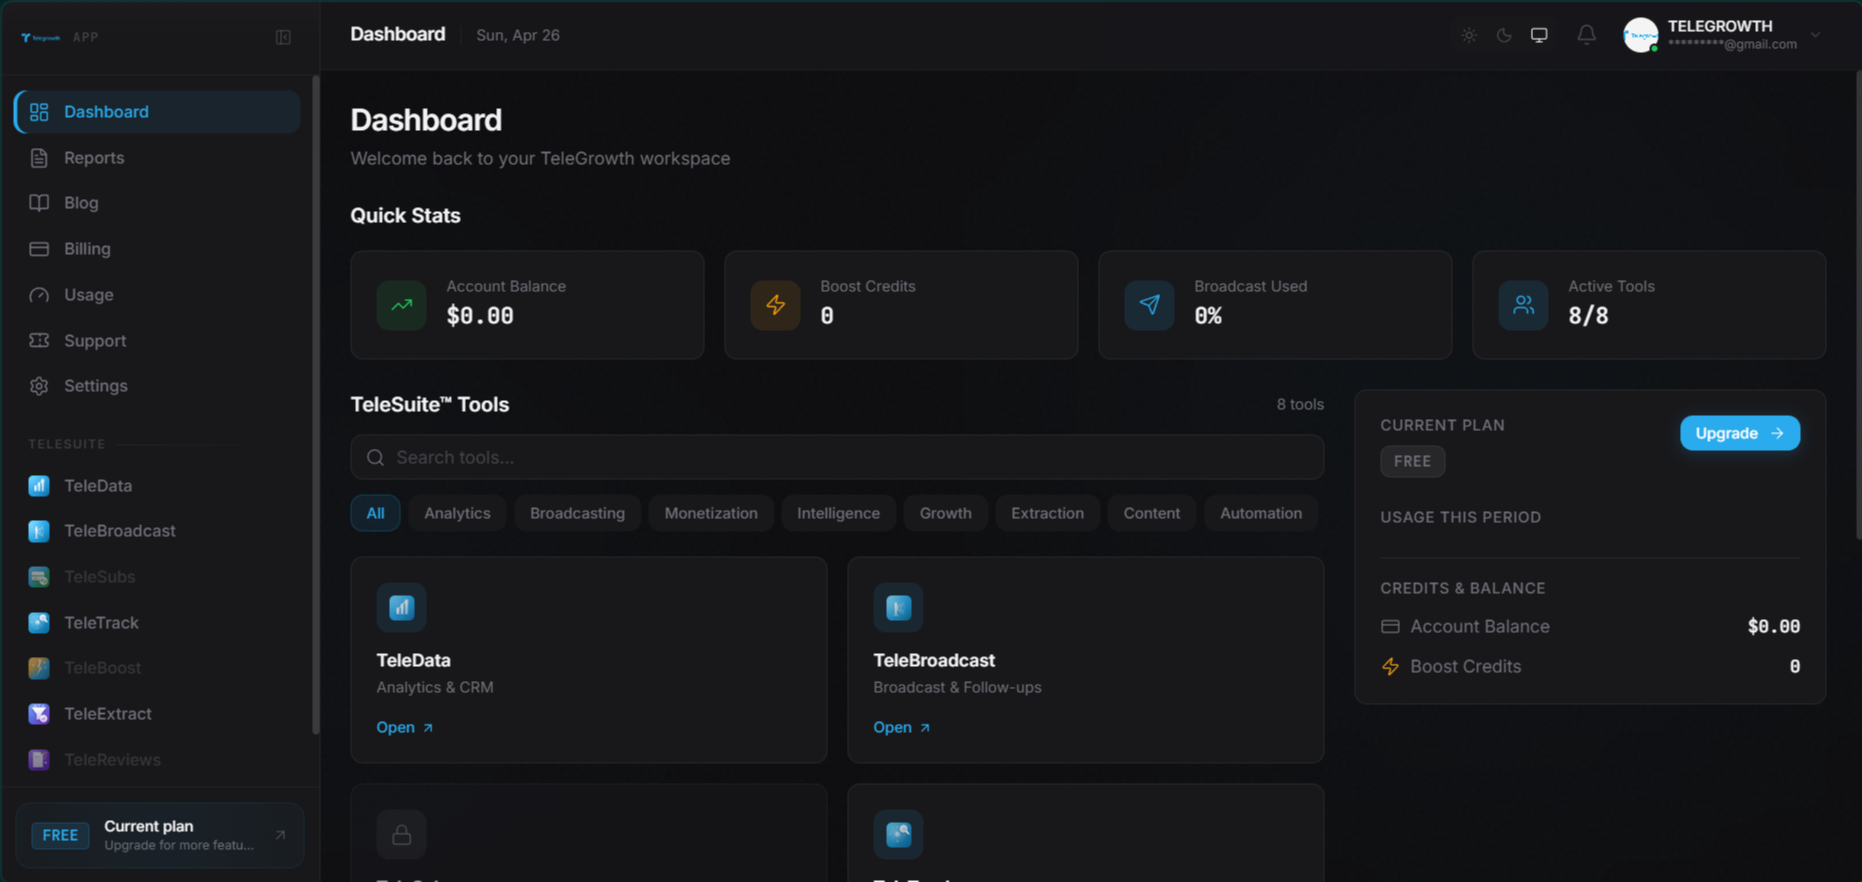Click the magnifier icon in the search box
This screenshot has height=882, width=1862.
(x=375, y=457)
